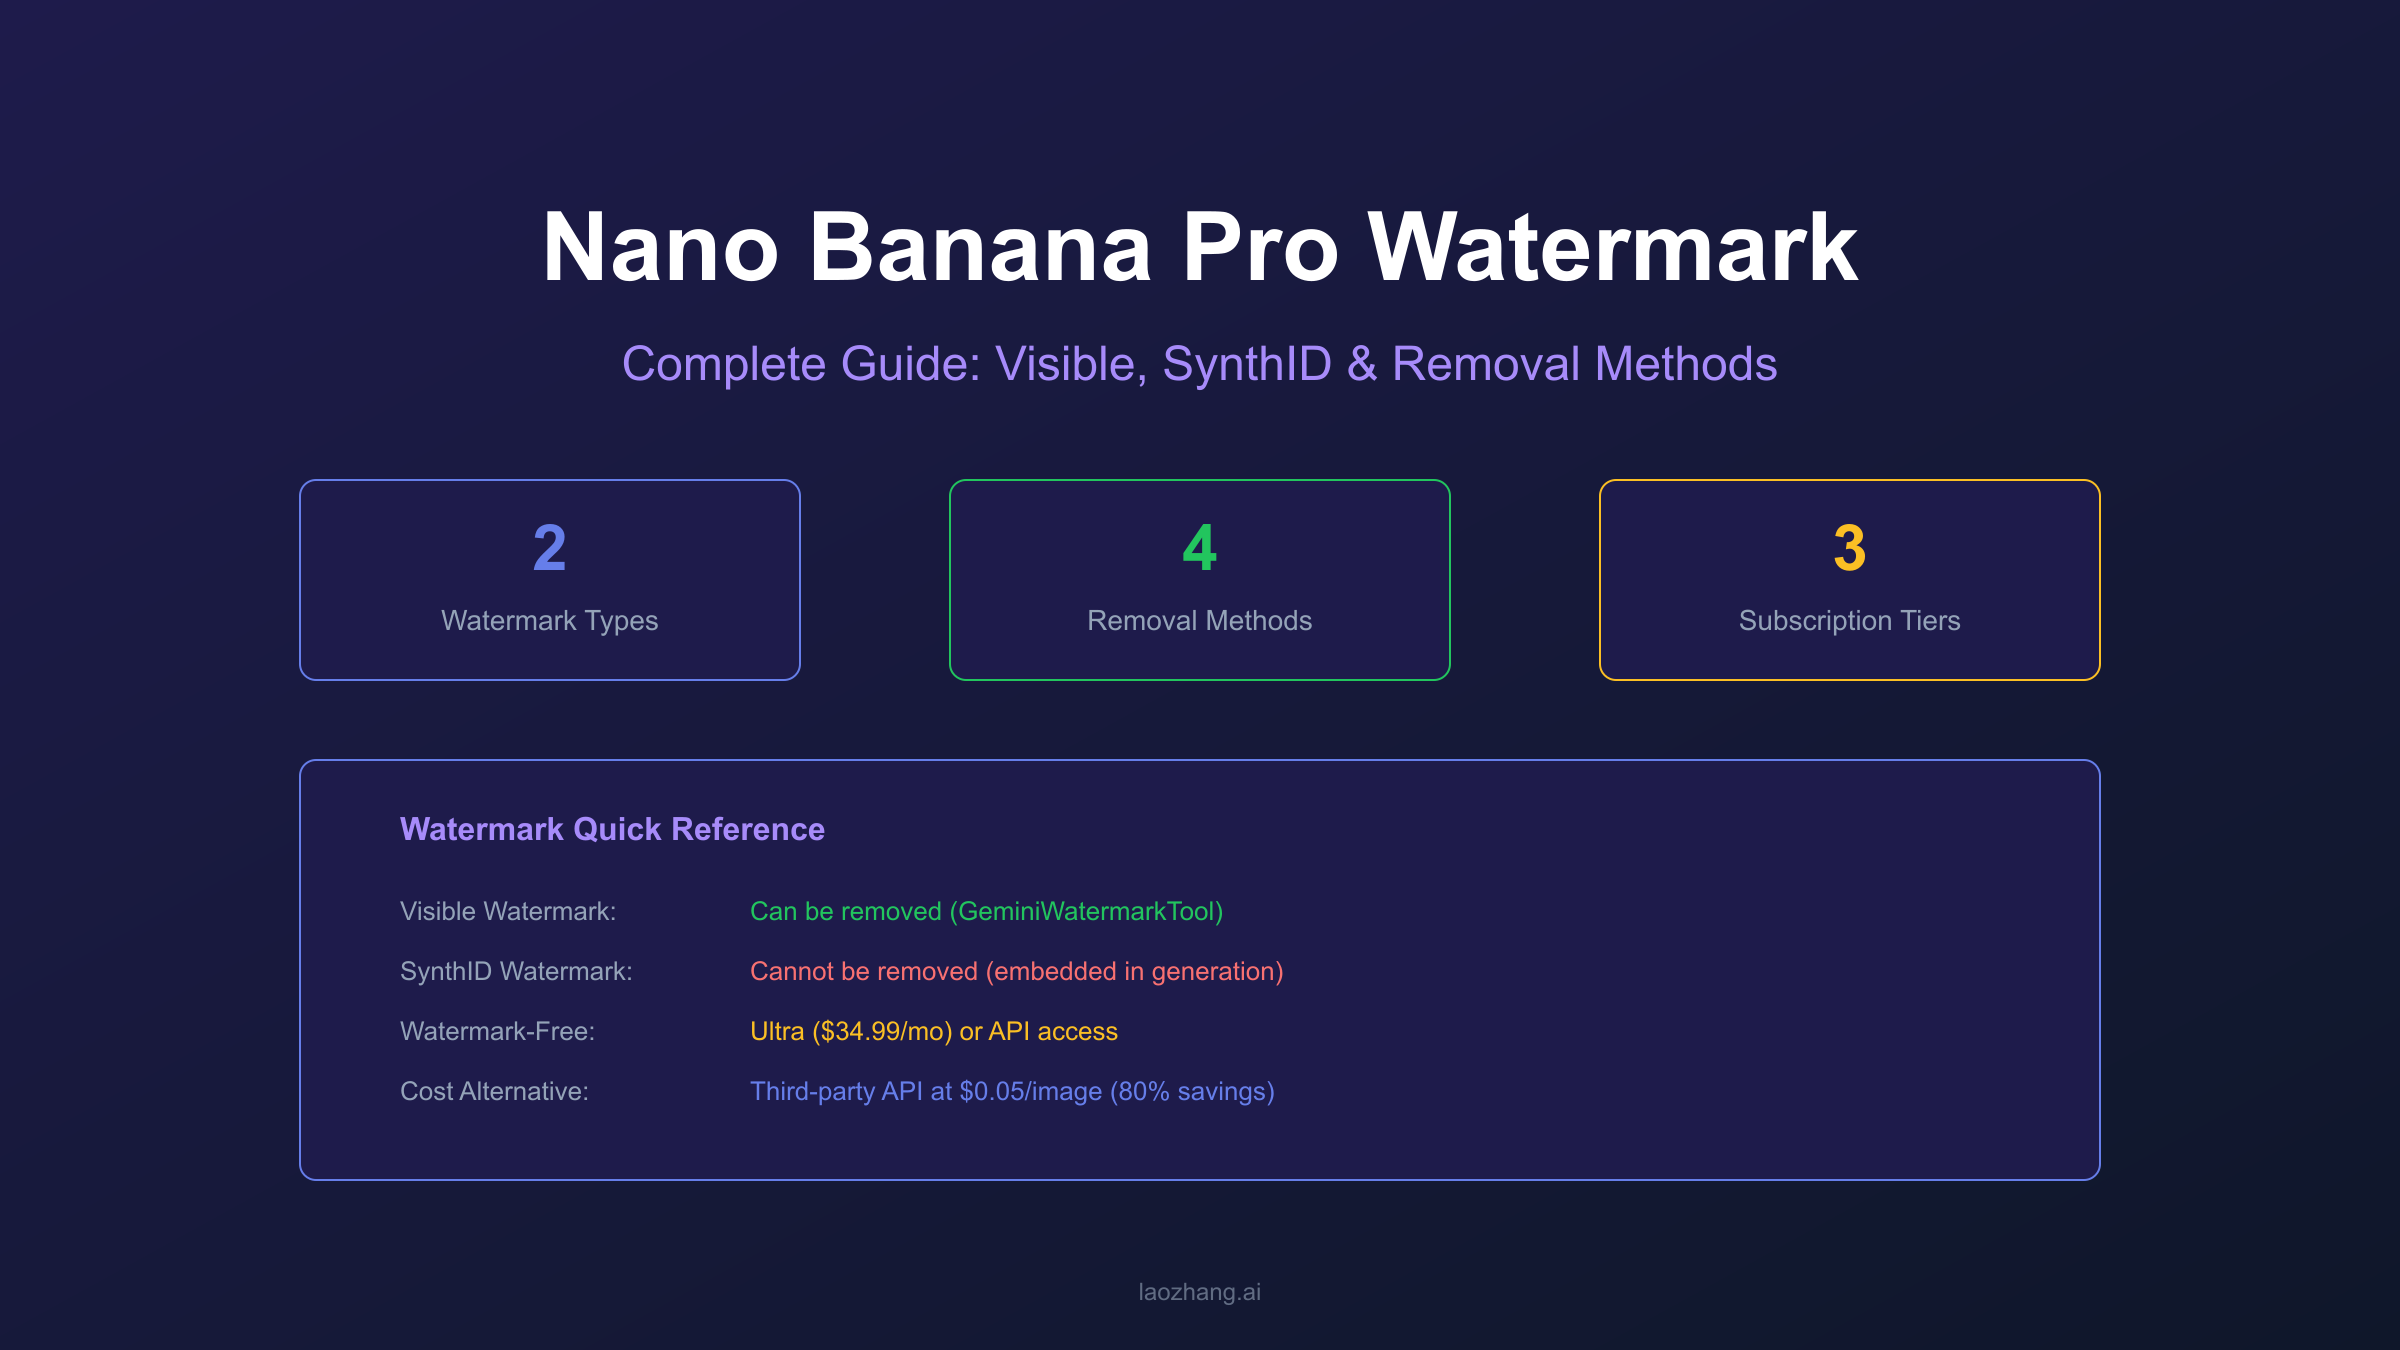Click the "SynthID Watermark:" row label

point(516,971)
